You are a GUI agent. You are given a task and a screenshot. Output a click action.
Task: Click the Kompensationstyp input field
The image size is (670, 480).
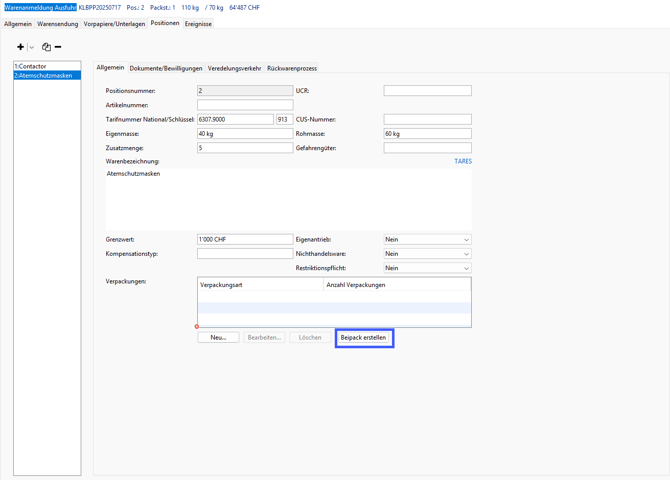tap(245, 253)
